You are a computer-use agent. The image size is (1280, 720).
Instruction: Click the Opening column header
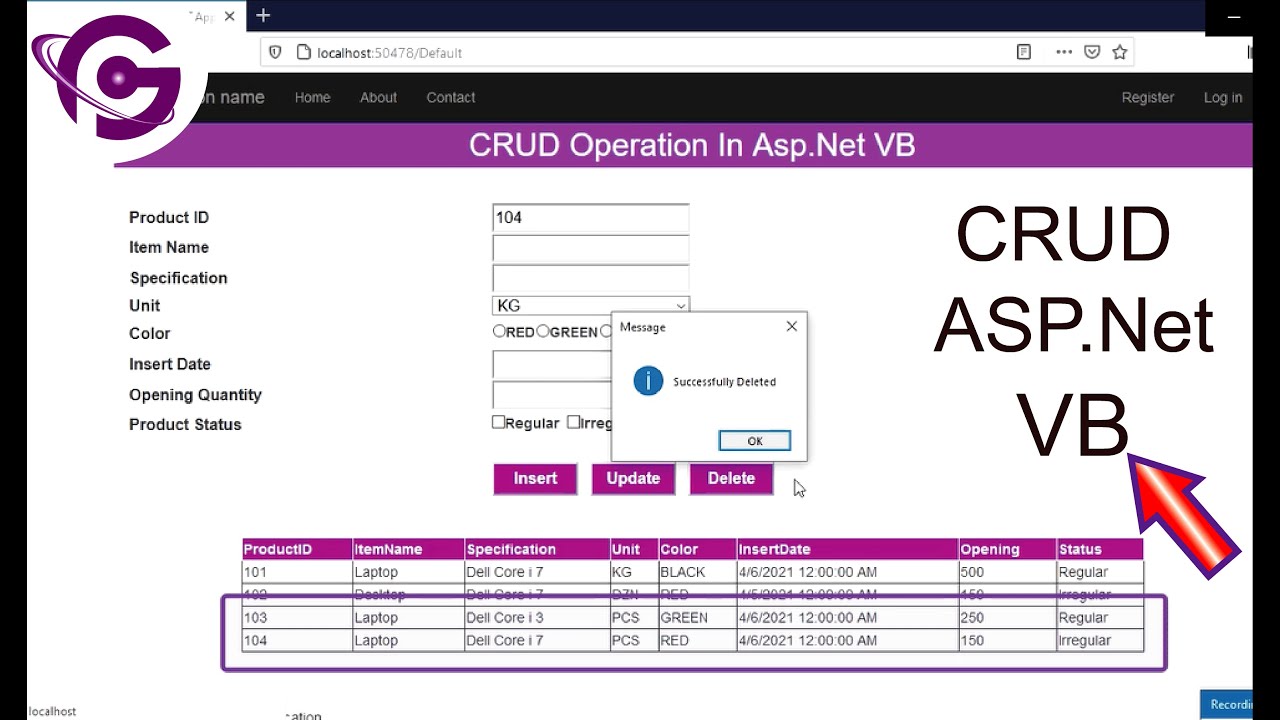click(x=1007, y=549)
